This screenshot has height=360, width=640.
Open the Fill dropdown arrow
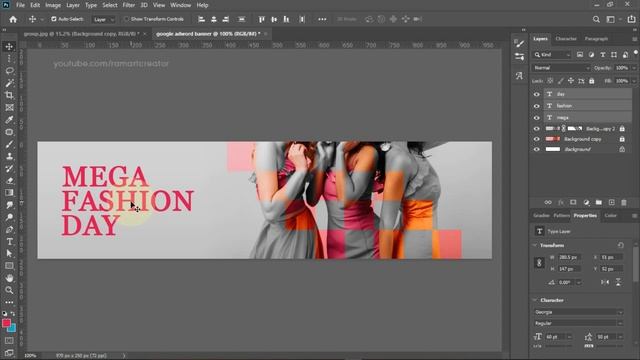coord(634,81)
